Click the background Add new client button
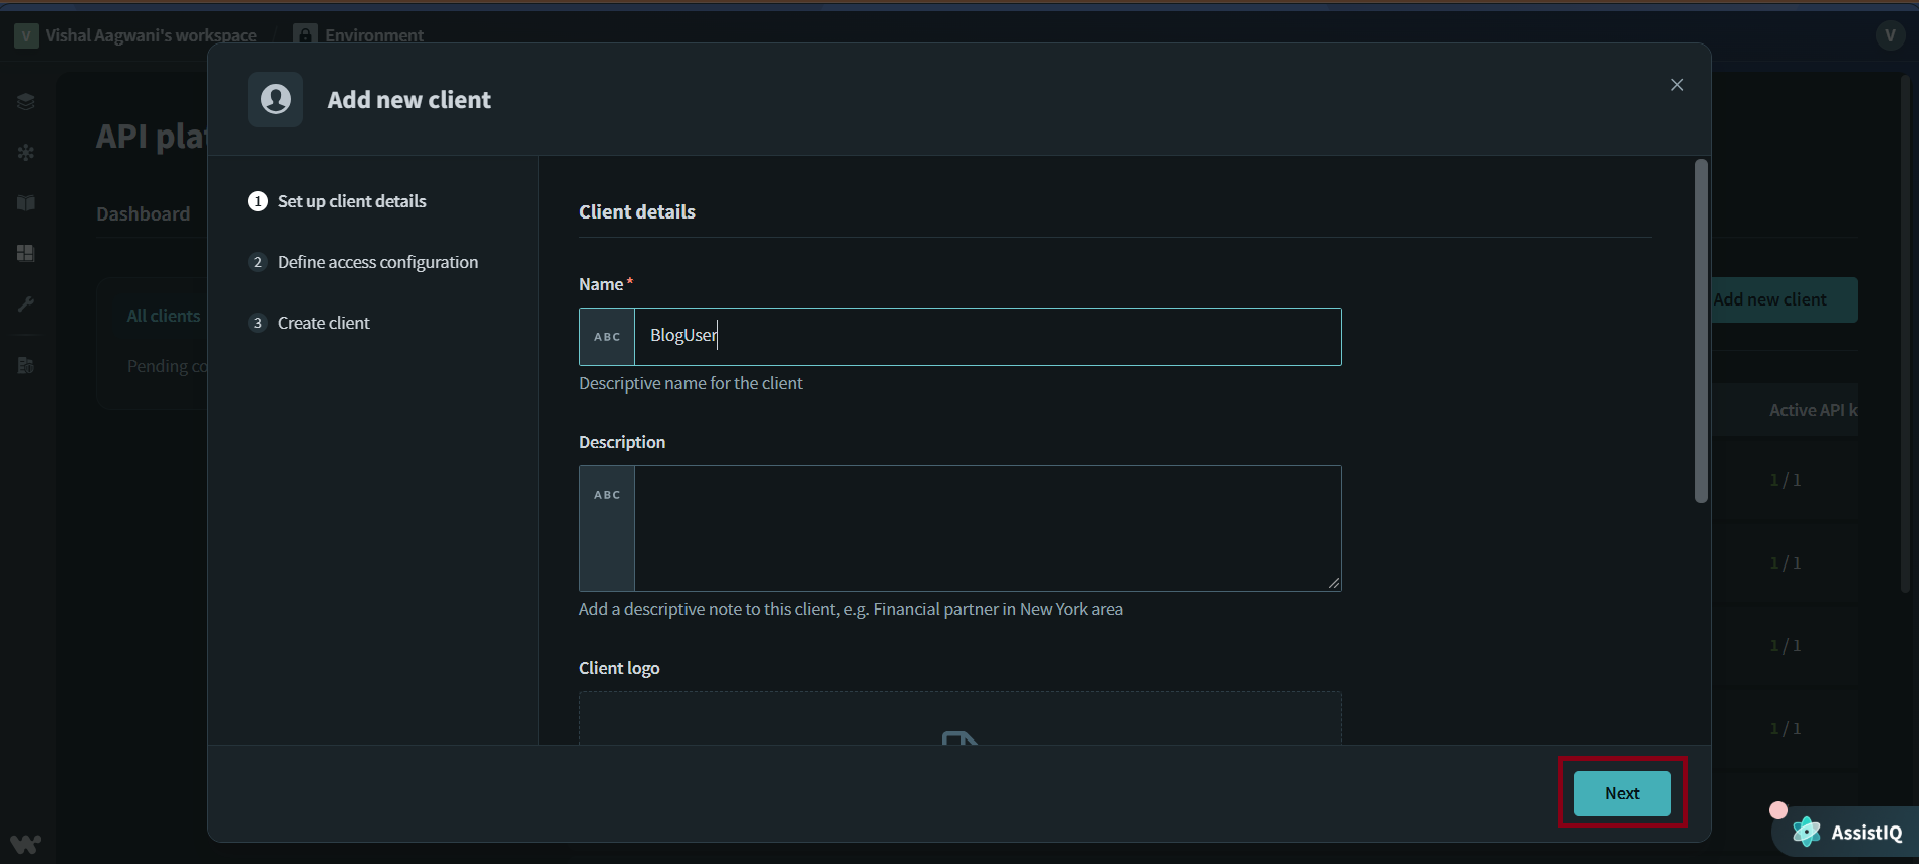This screenshot has width=1919, height=864. click(1785, 300)
